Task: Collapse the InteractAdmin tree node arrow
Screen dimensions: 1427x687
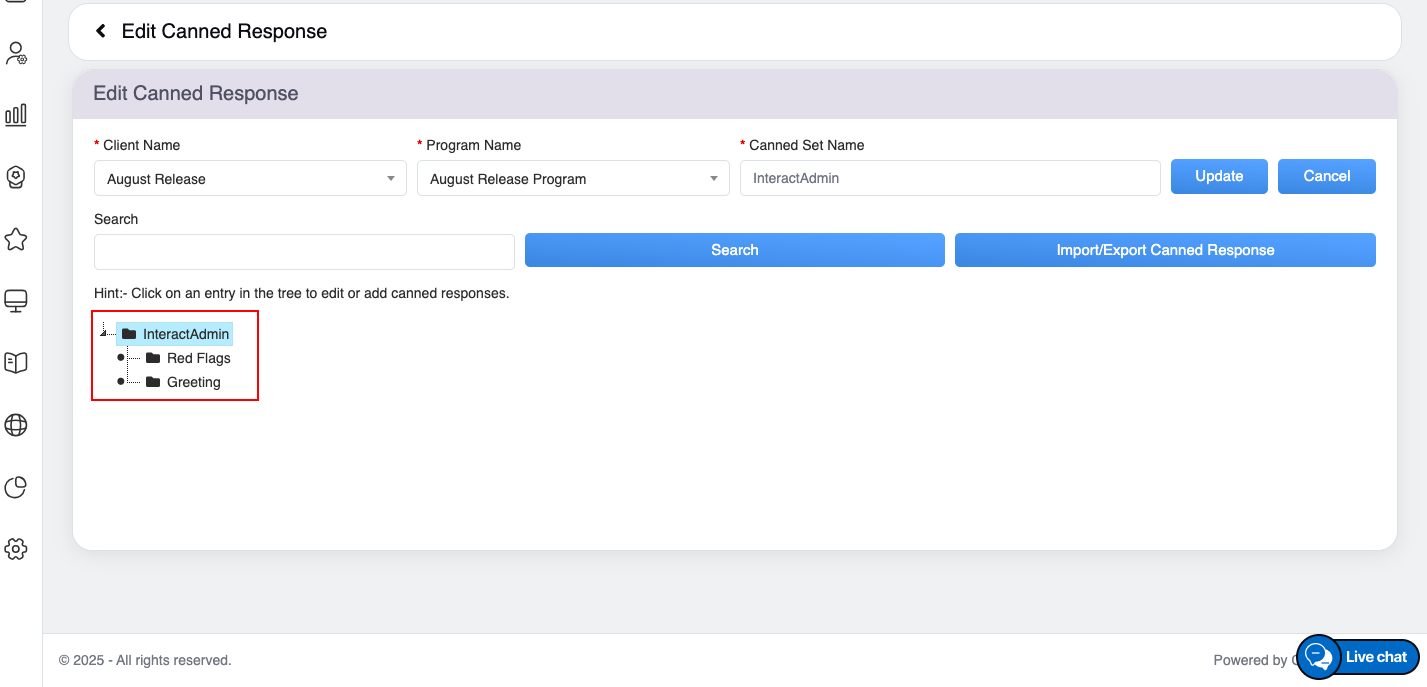Action: [104, 331]
